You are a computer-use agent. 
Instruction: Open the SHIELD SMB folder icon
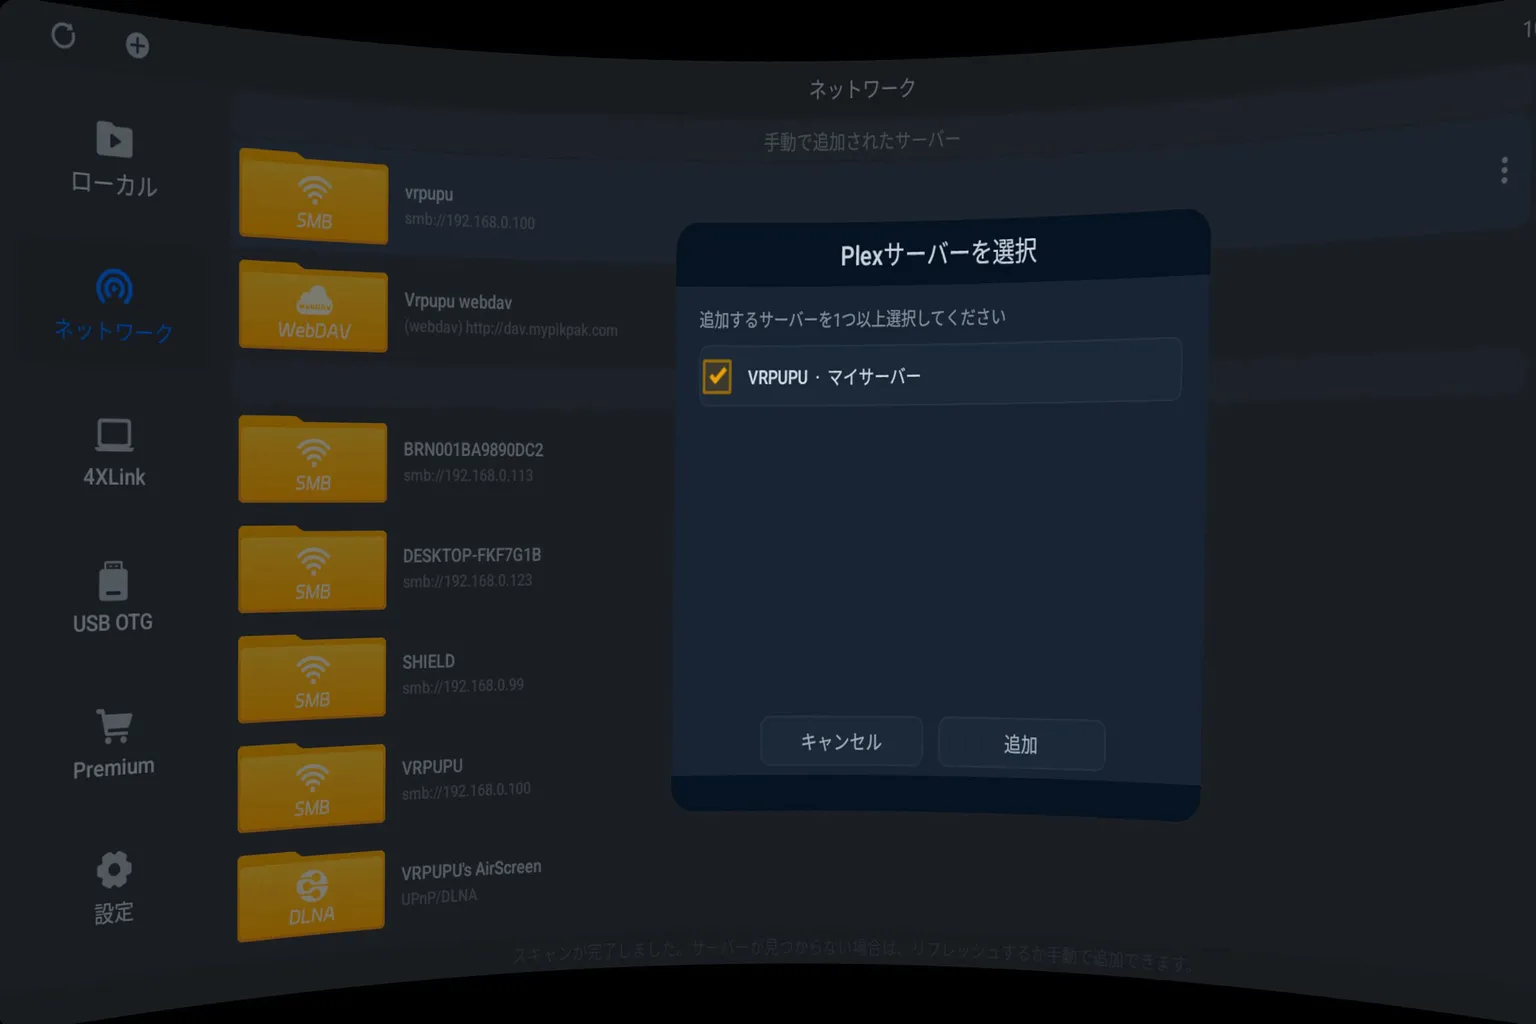coord(311,678)
